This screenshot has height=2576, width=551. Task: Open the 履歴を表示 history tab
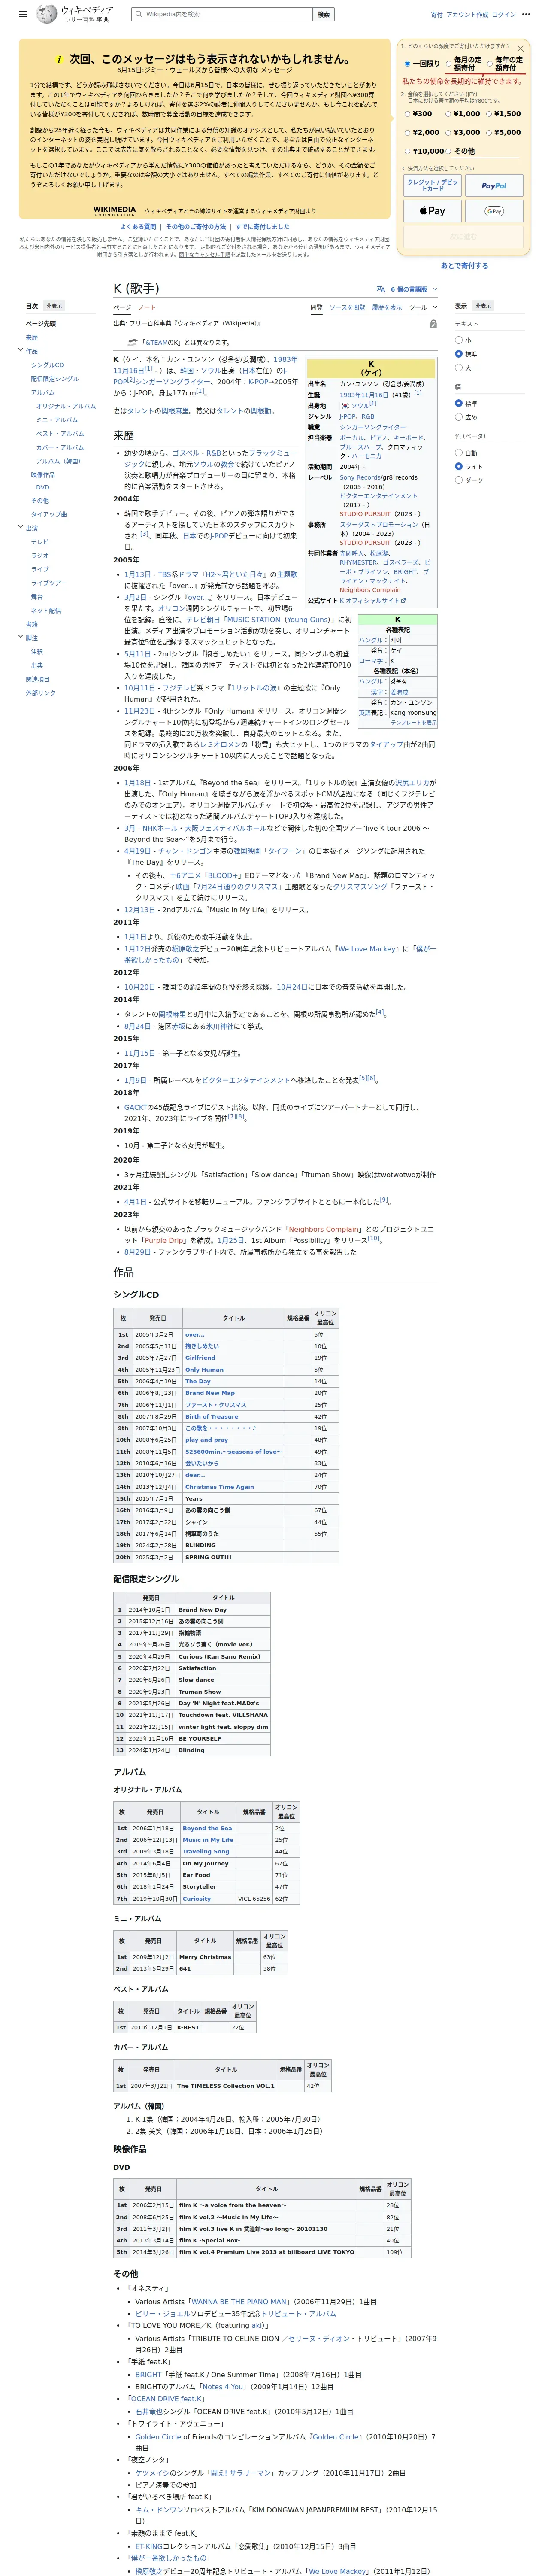pyautogui.click(x=387, y=308)
